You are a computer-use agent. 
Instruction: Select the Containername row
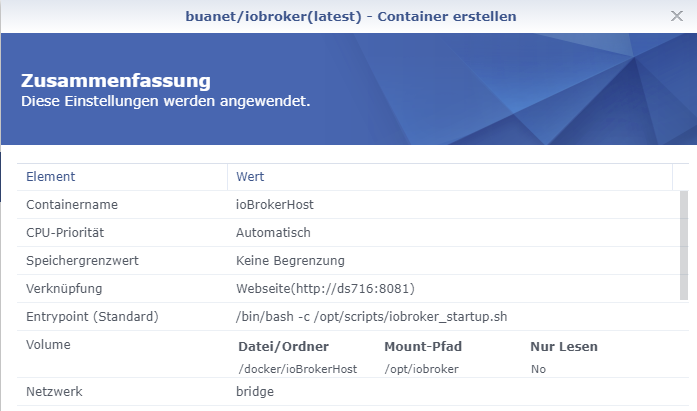click(x=348, y=205)
